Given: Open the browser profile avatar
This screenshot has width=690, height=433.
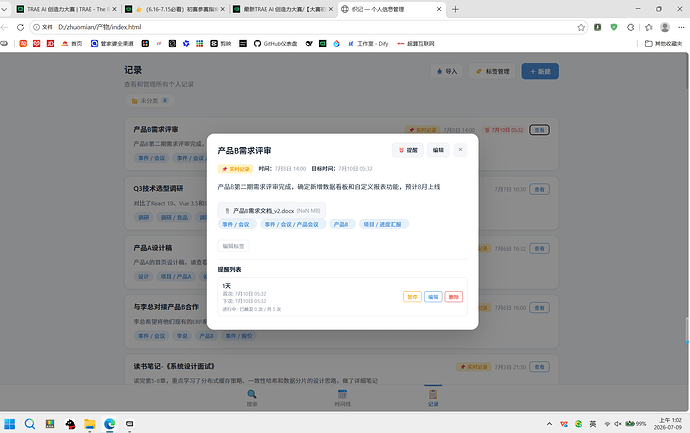Looking at the screenshot, I should coord(665,27).
